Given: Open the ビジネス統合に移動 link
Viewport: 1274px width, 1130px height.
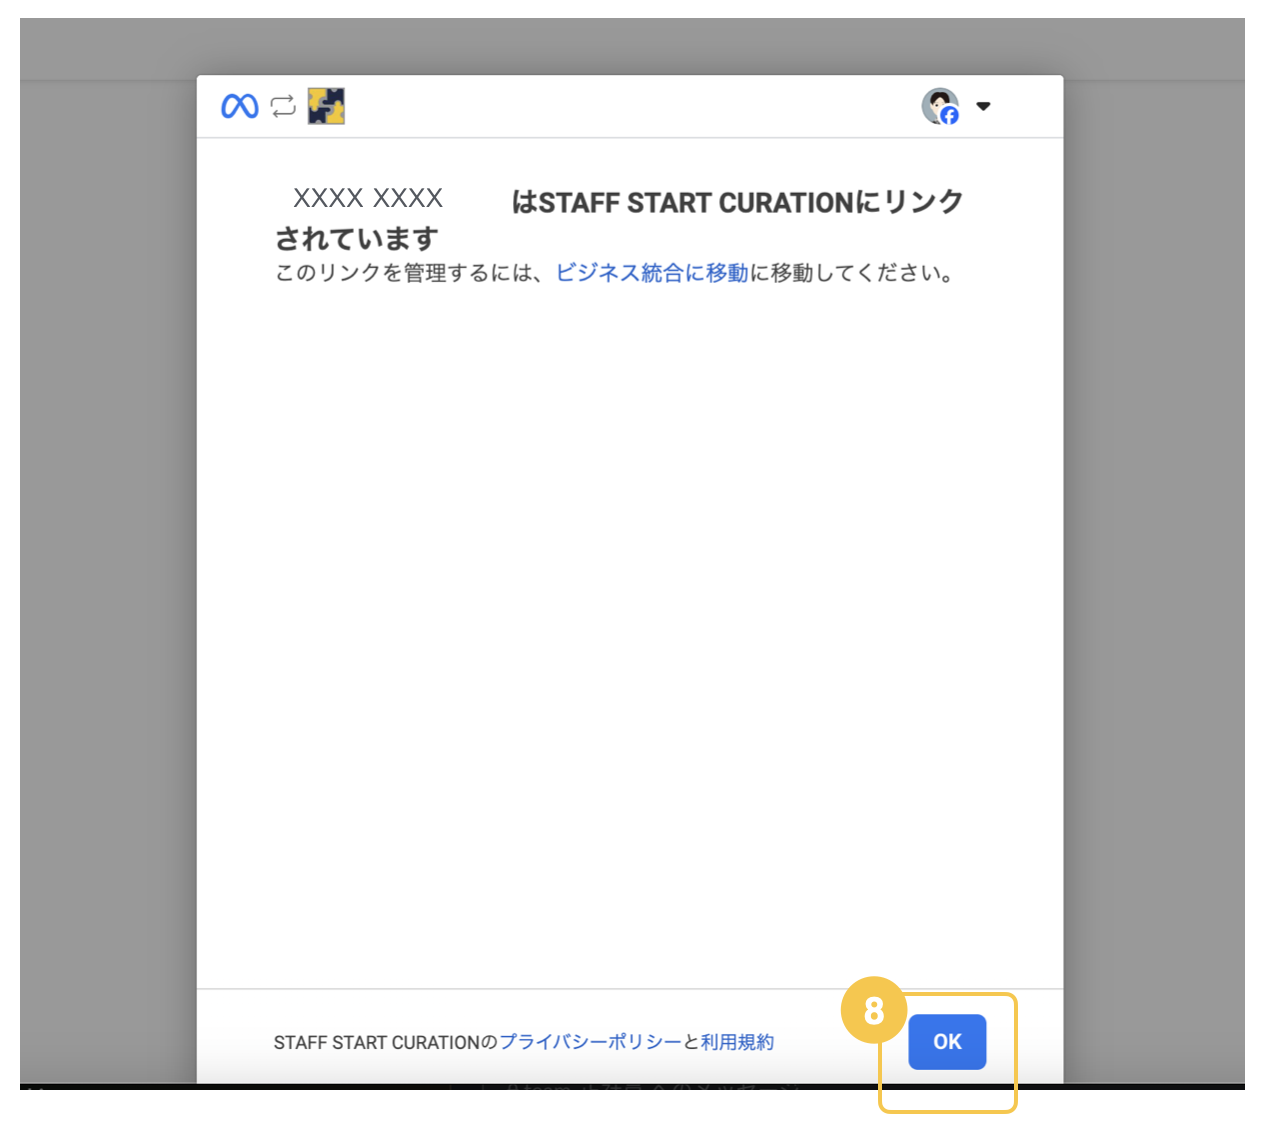Looking at the screenshot, I should pos(652,273).
